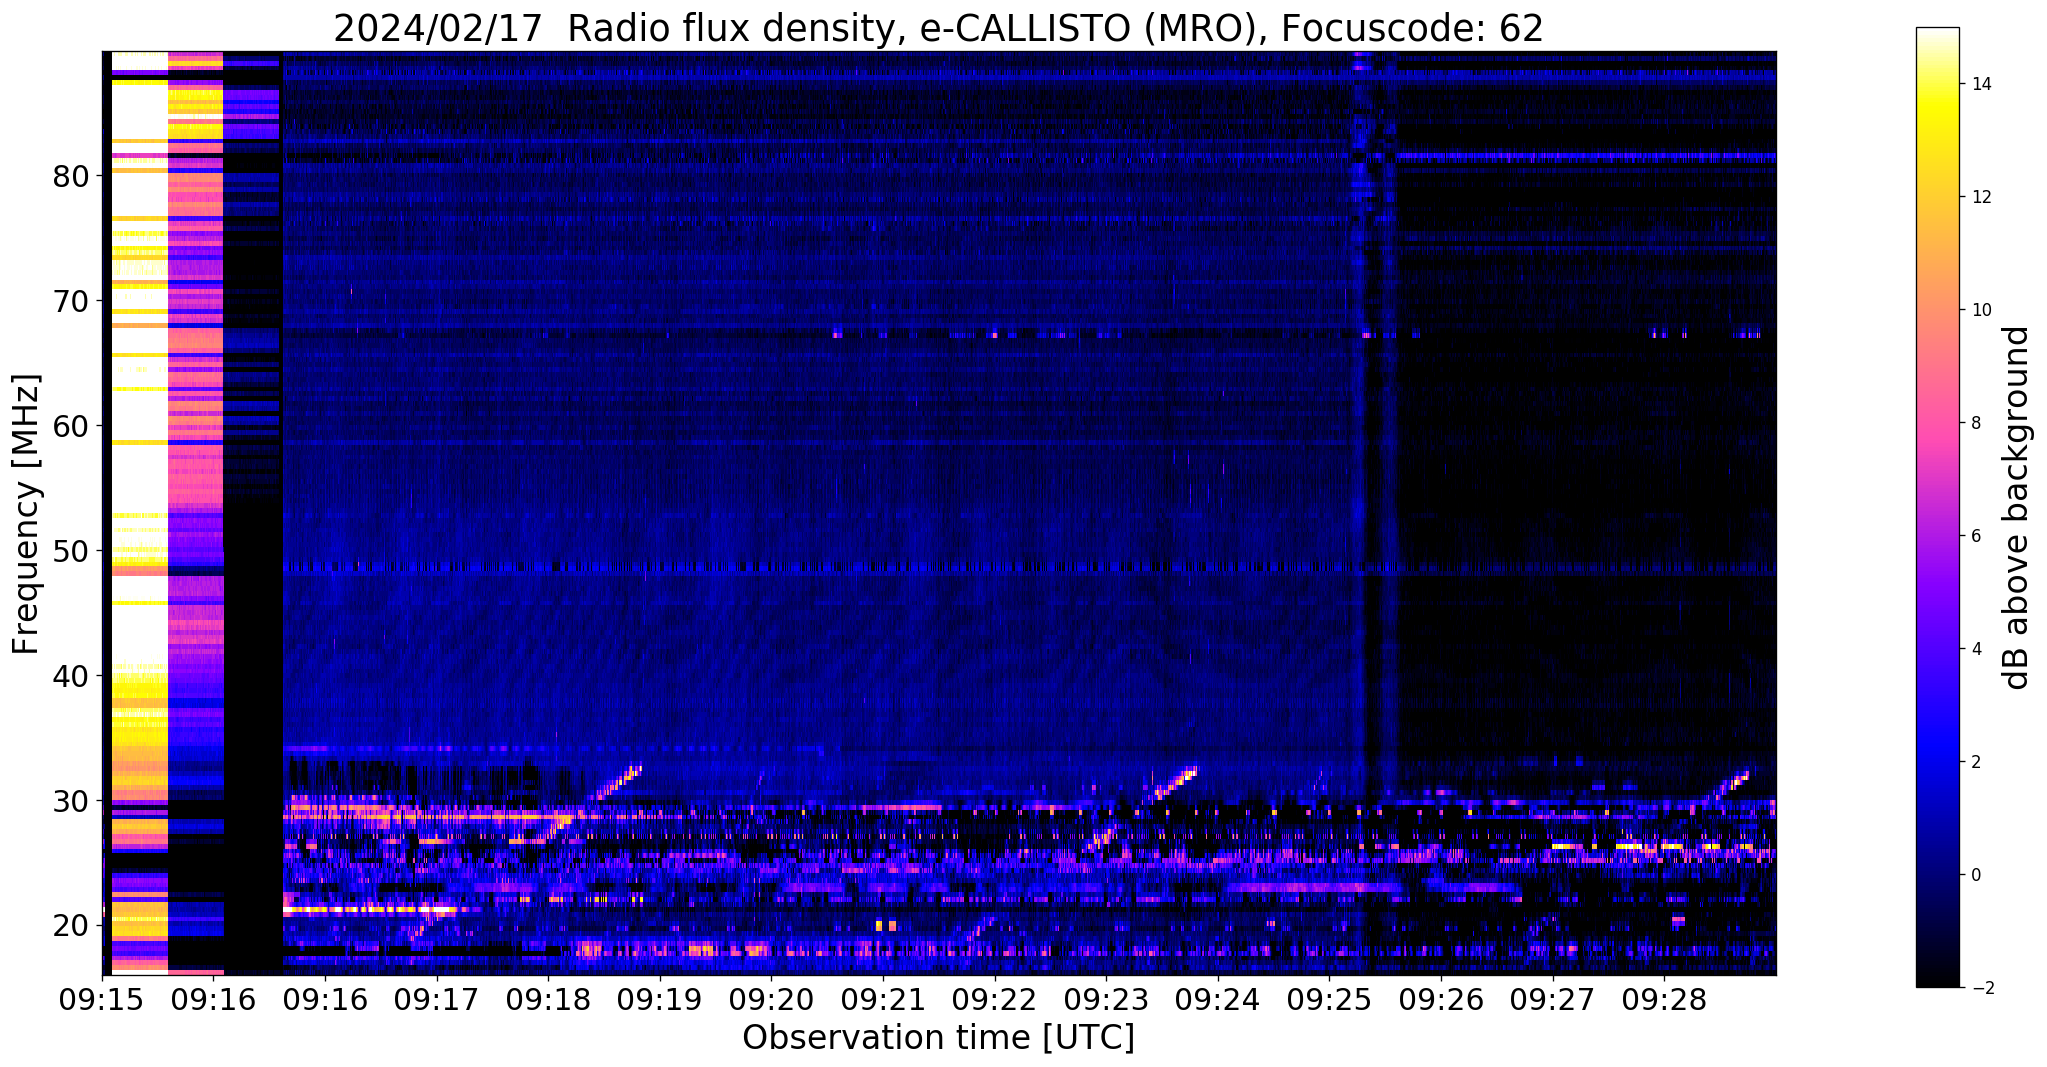Click the 'dB above background' colorbar label

(2017, 508)
